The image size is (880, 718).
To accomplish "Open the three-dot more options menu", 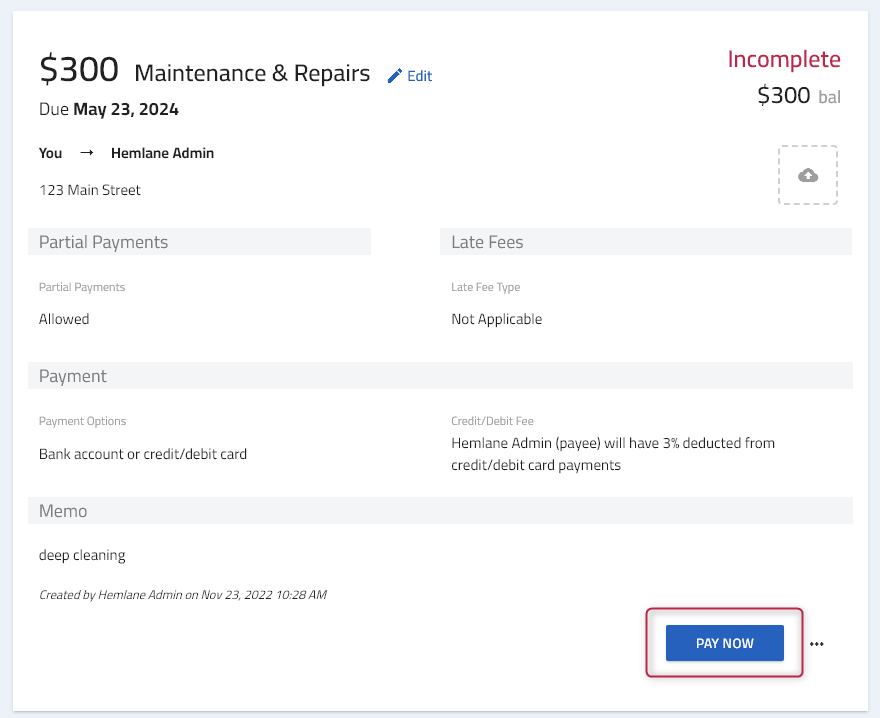I will (817, 644).
